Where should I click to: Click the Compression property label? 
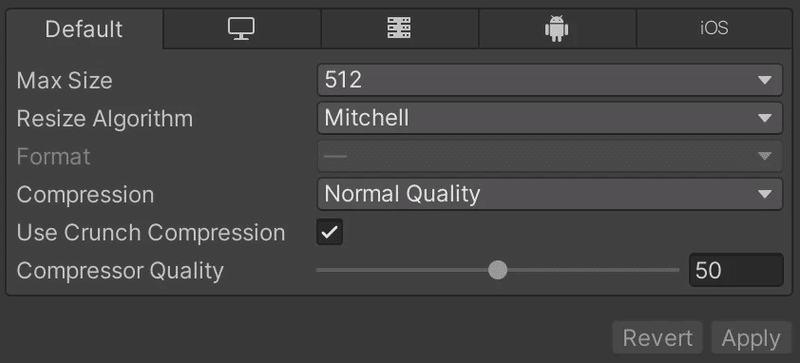tap(85, 195)
